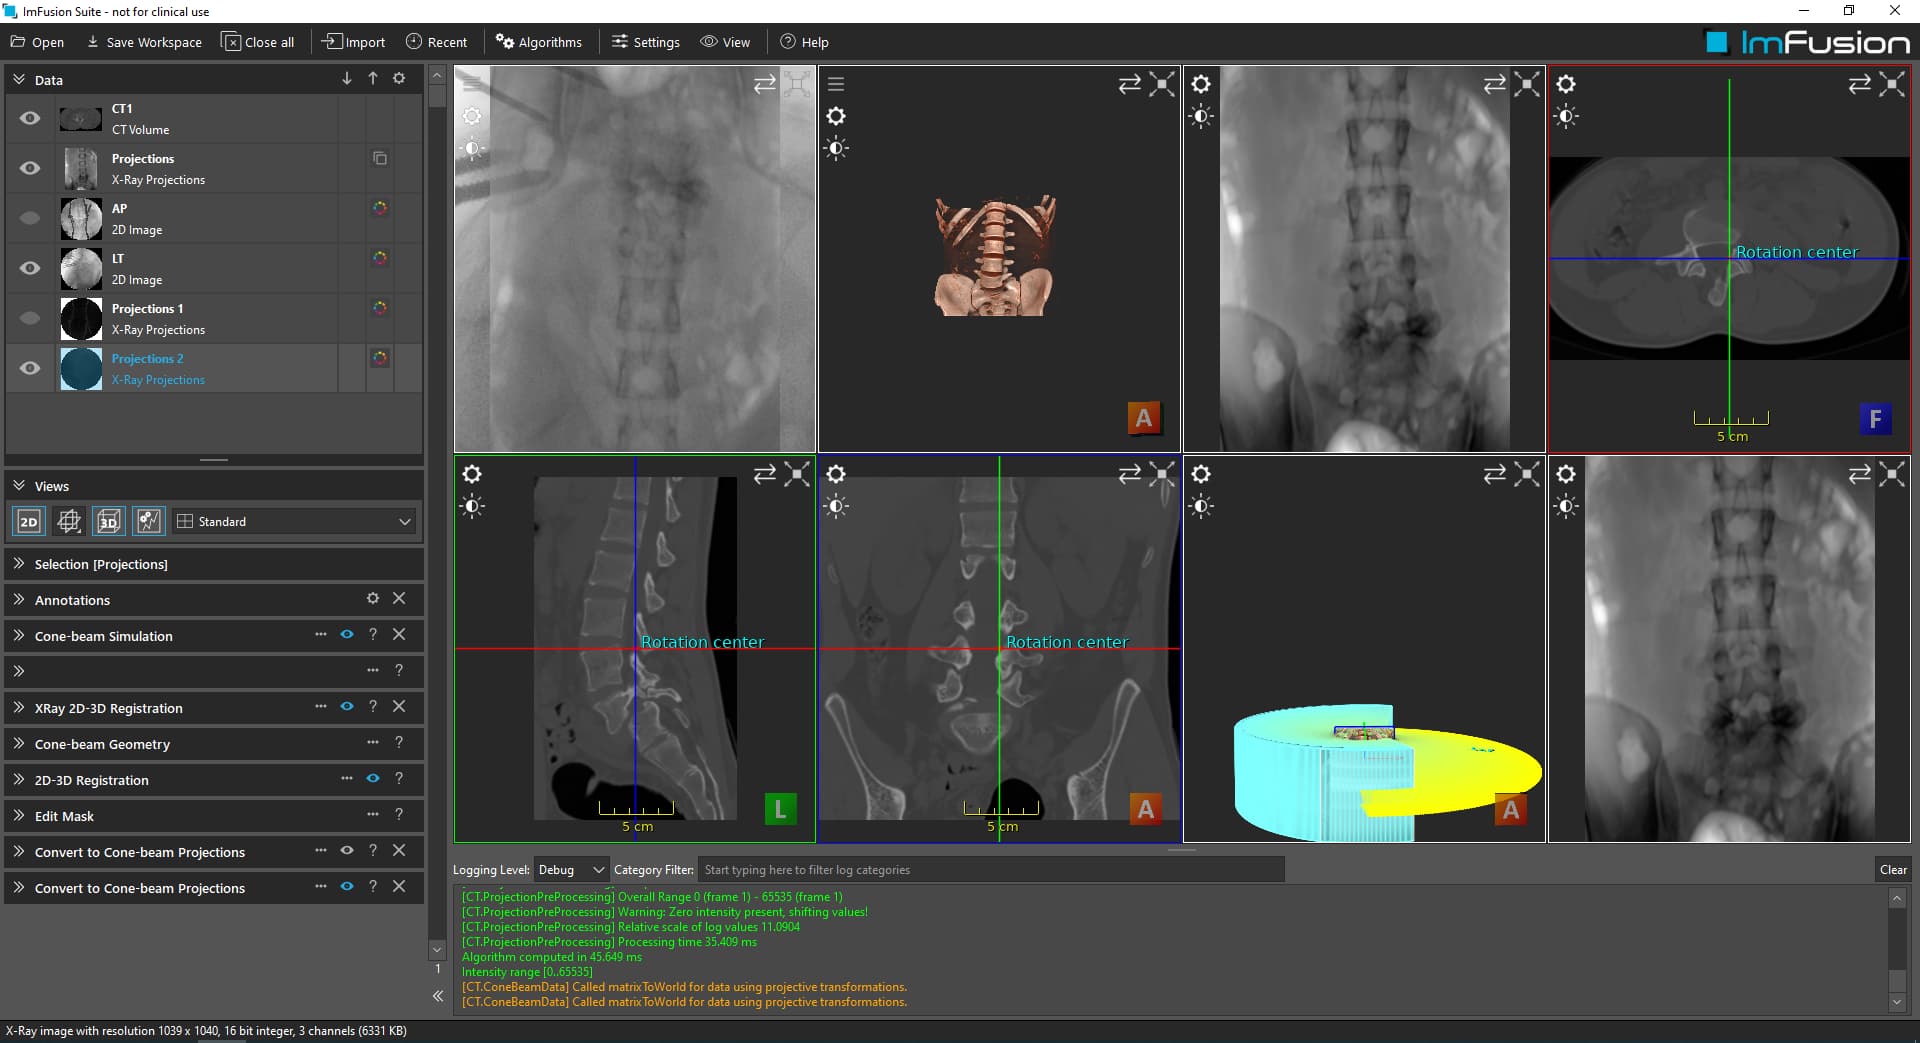Click the brightness/contrast icon in the top-left viewport

(472, 148)
